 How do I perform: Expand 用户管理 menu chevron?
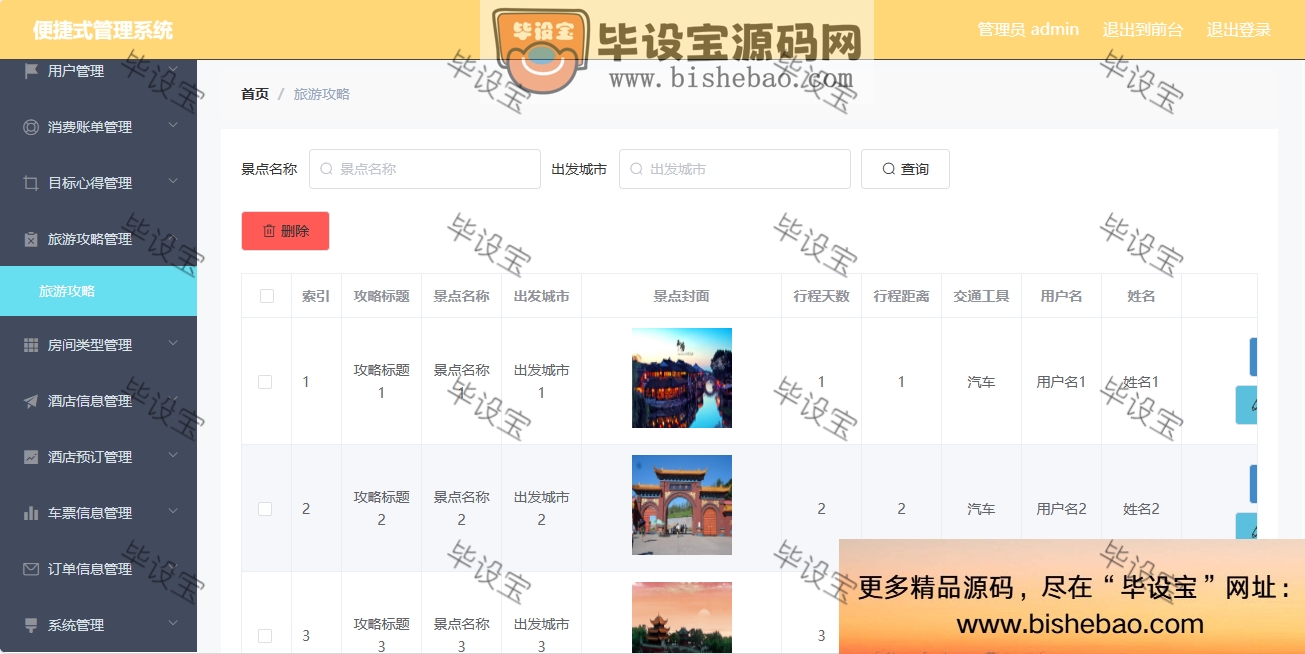click(x=173, y=69)
